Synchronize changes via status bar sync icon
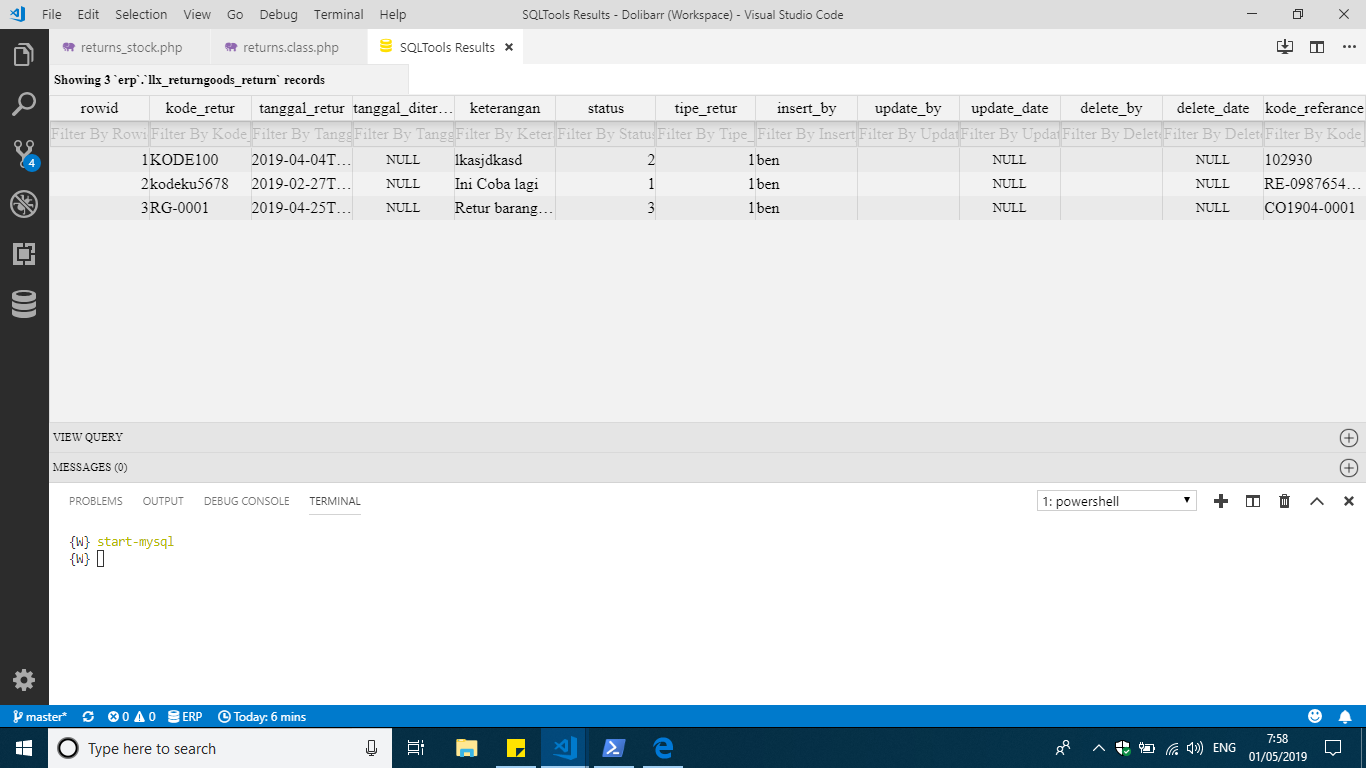The height and width of the screenshot is (768, 1366). click(88, 717)
